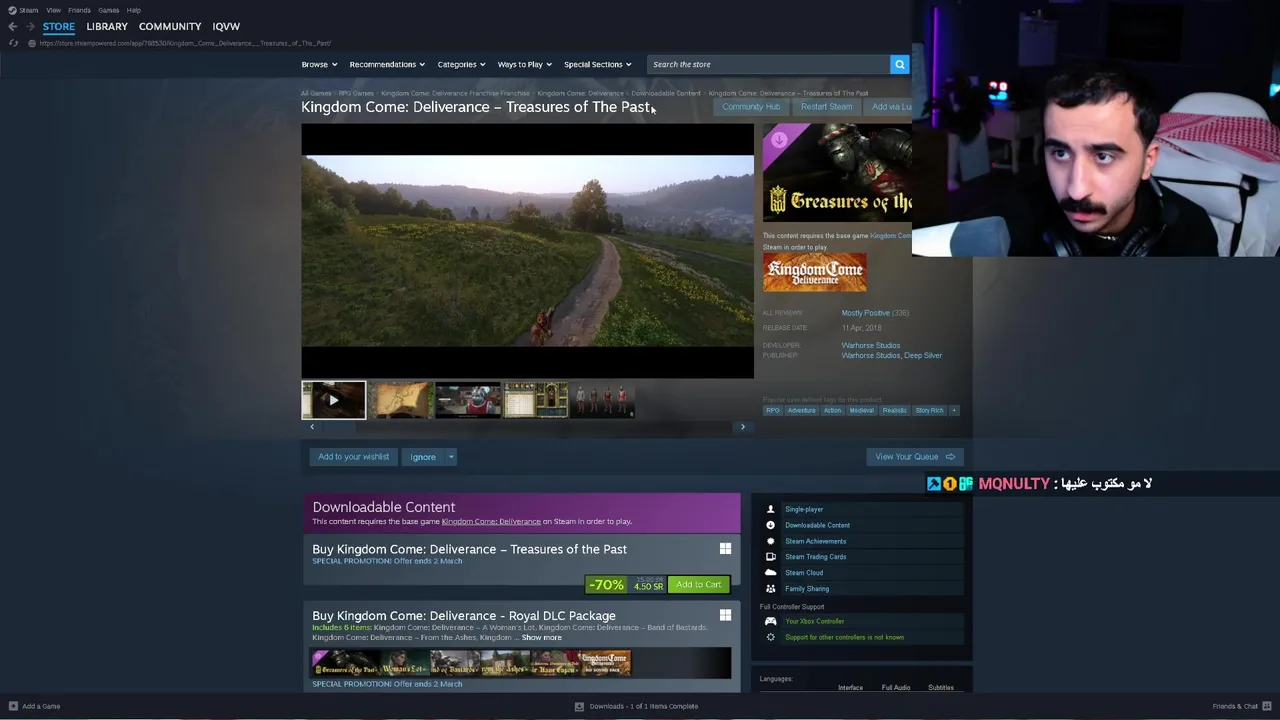Screen dimensions: 1280x720
Task: Click the Steam Achievements star icon
Action: point(770,541)
